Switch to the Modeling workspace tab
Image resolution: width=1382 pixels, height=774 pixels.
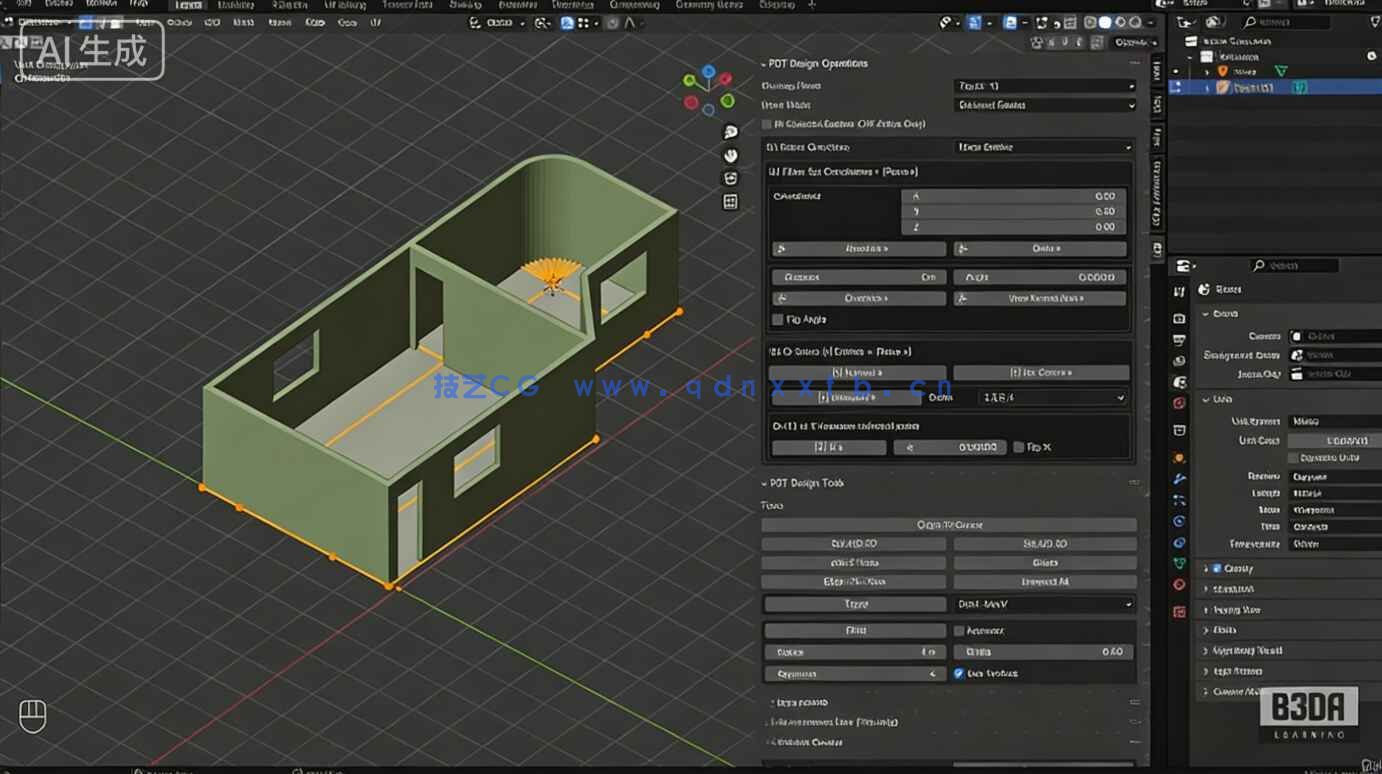click(237, 5)
